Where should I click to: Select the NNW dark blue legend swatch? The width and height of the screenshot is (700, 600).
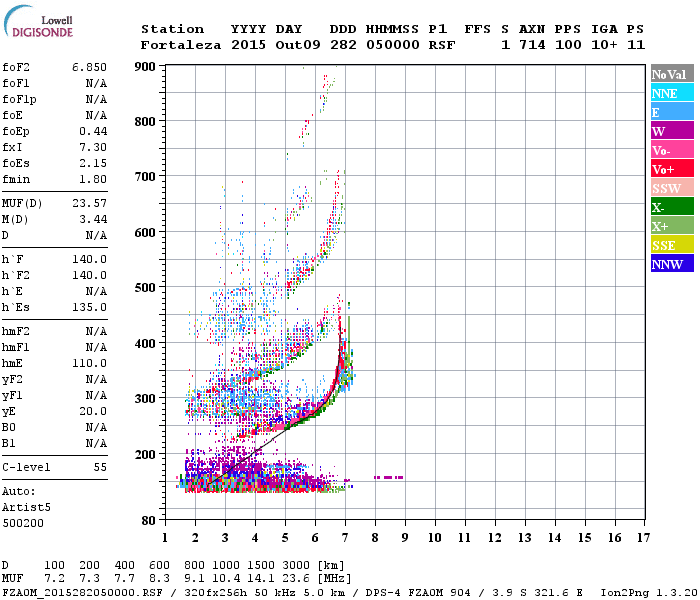coord(672,263)
